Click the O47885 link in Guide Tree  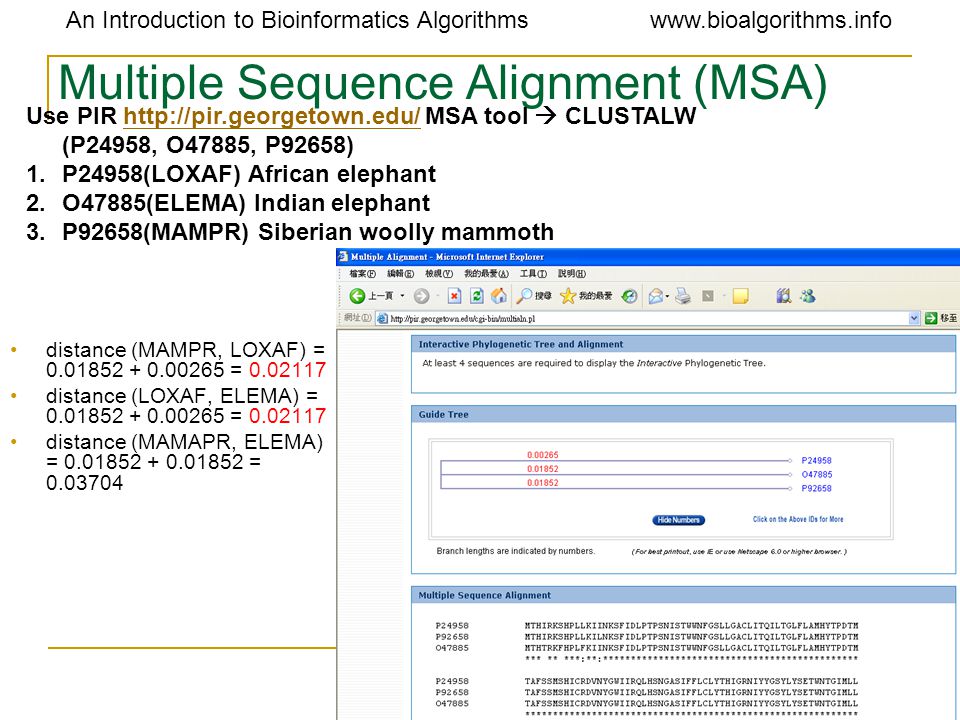pos(817,474)
